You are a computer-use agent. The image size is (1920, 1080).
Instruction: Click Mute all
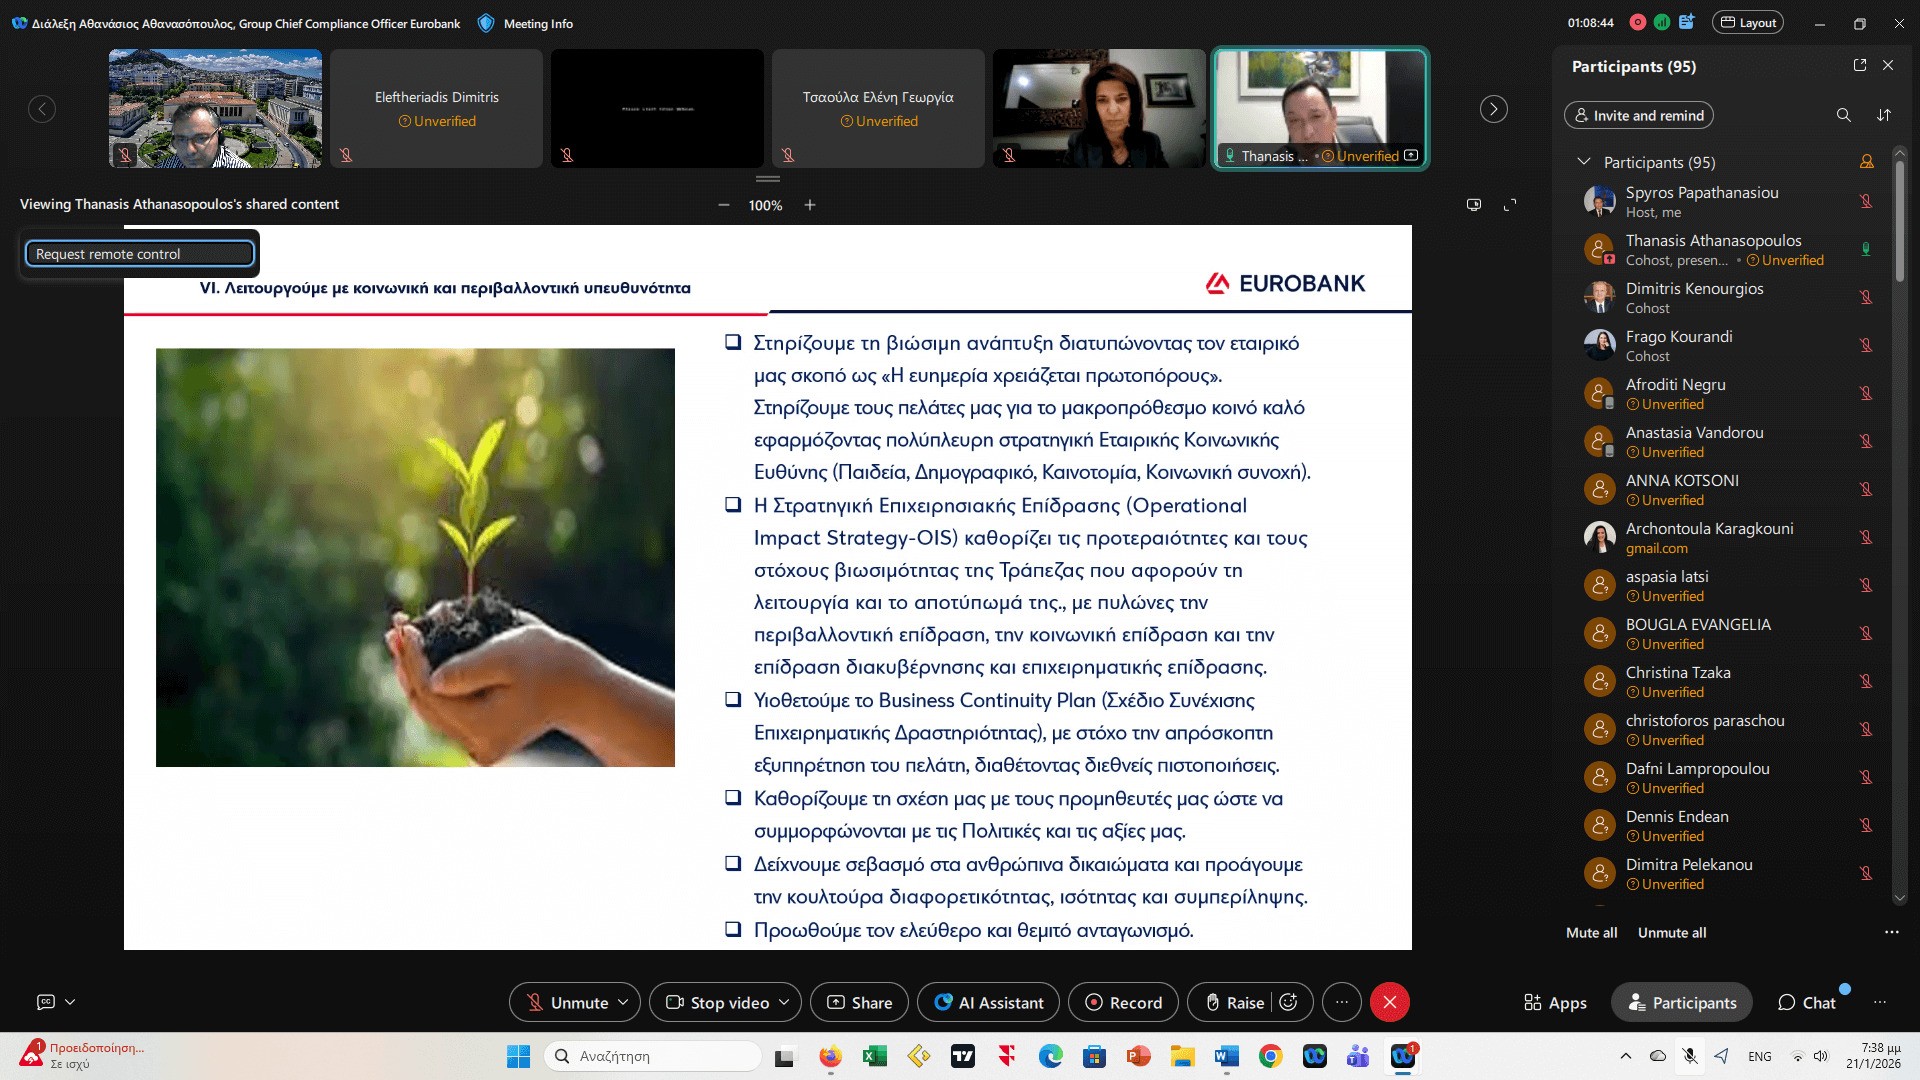coord(1592,932)
